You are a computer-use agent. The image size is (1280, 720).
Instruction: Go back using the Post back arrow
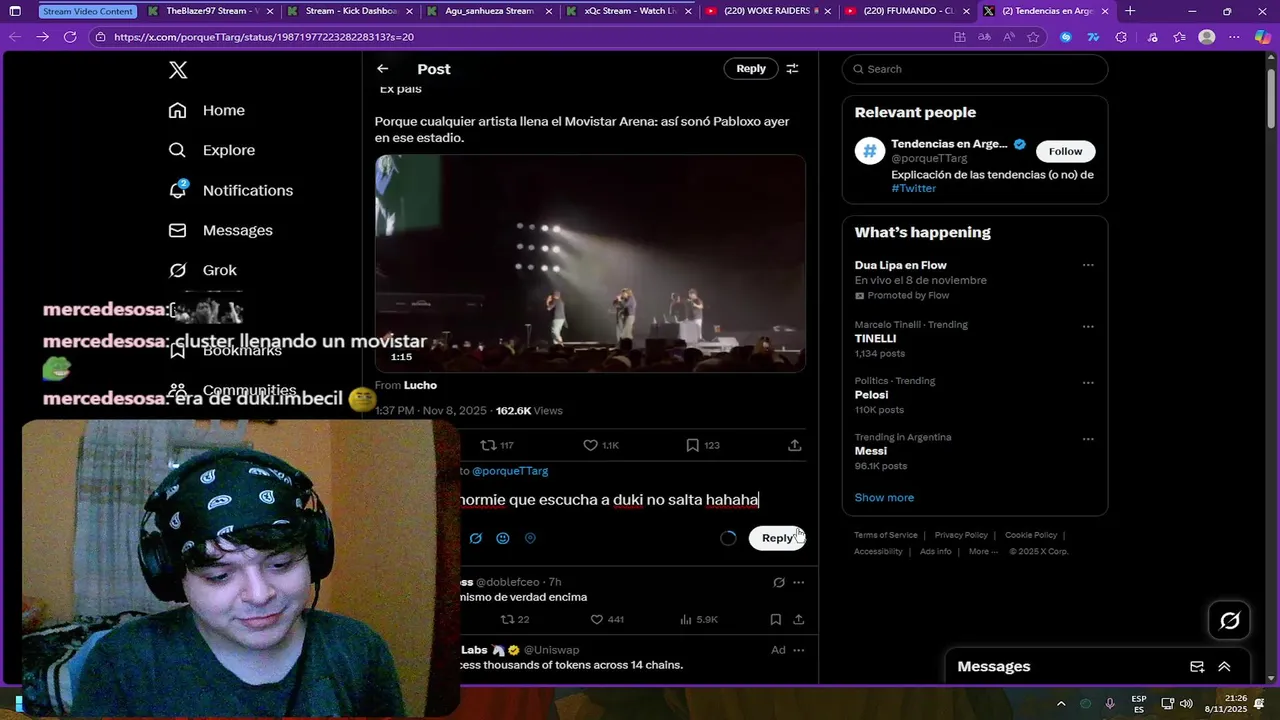coord(382,69)
